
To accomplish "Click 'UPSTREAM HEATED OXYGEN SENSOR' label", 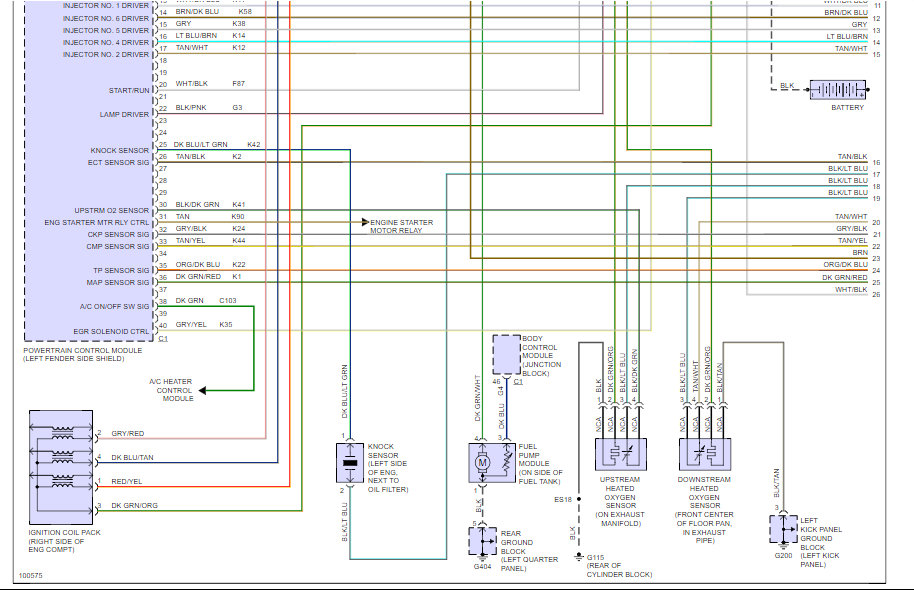I will point(620,501).
